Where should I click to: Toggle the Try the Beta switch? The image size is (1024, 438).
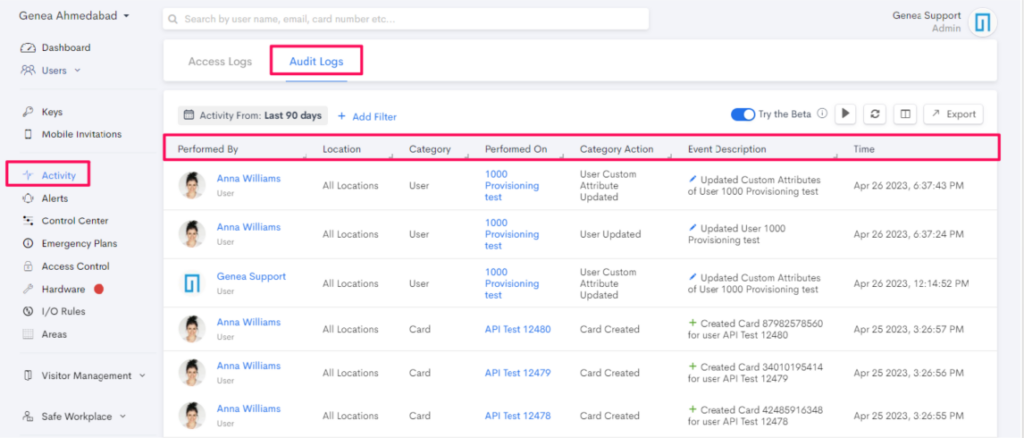(x=743, y=114)
